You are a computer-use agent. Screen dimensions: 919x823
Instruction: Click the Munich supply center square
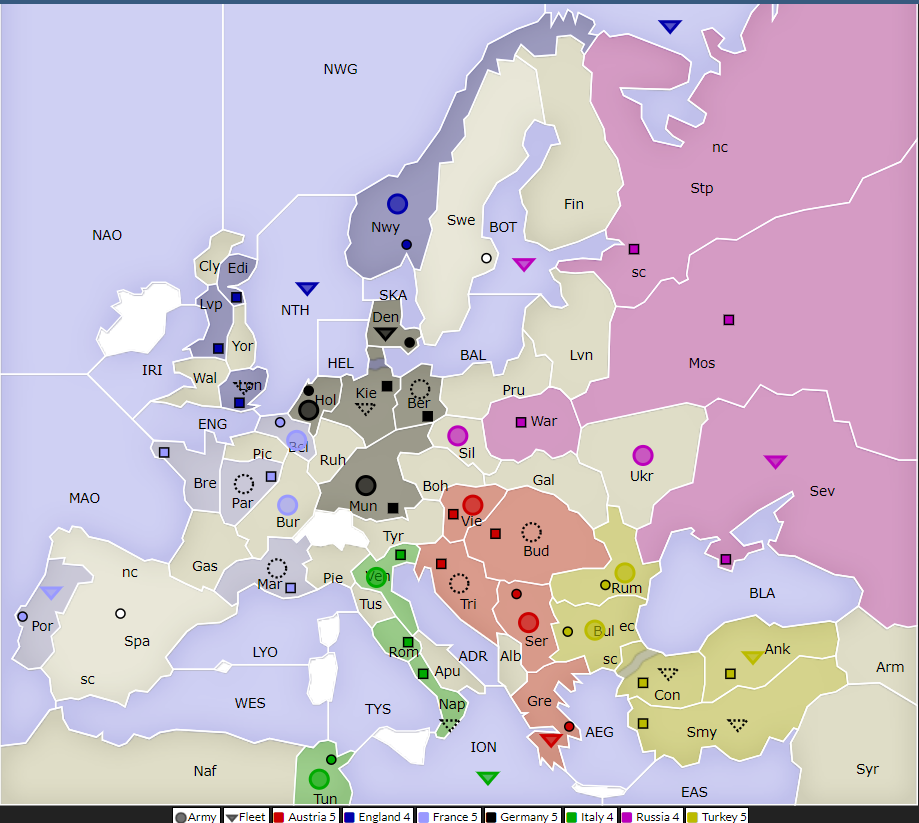393,508
